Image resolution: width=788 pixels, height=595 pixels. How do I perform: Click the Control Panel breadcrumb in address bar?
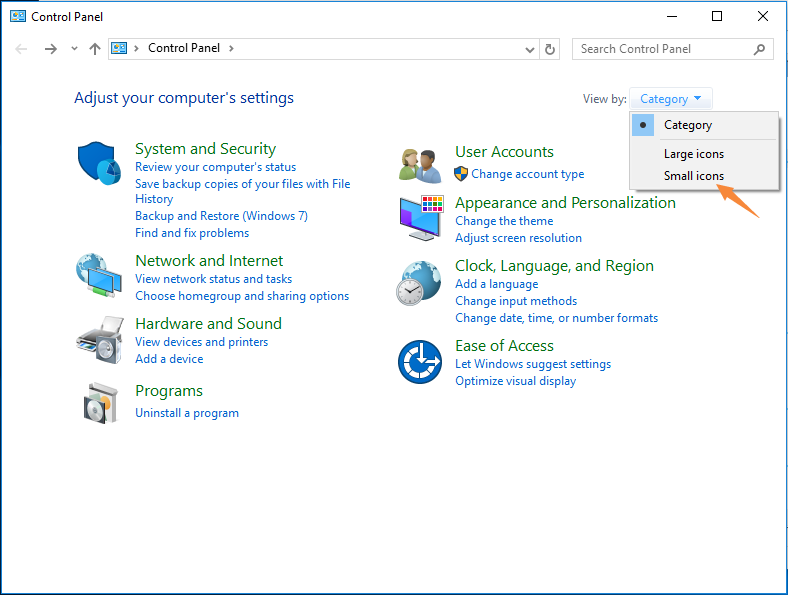[184, 48]
